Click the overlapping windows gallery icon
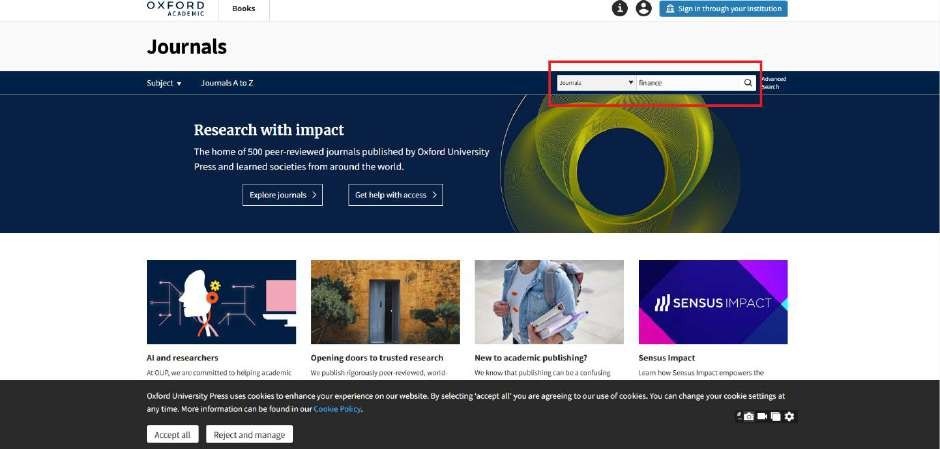 [776, 416]
